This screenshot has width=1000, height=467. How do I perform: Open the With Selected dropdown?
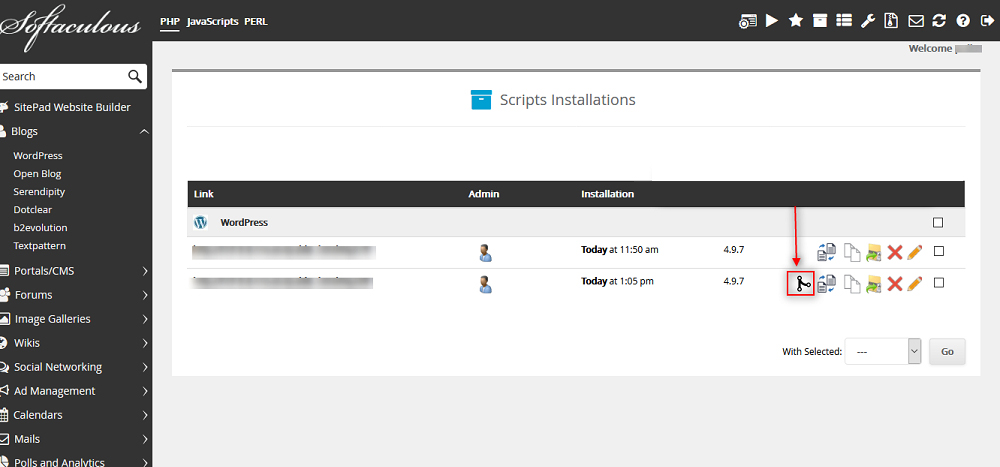tap(883, 351)
